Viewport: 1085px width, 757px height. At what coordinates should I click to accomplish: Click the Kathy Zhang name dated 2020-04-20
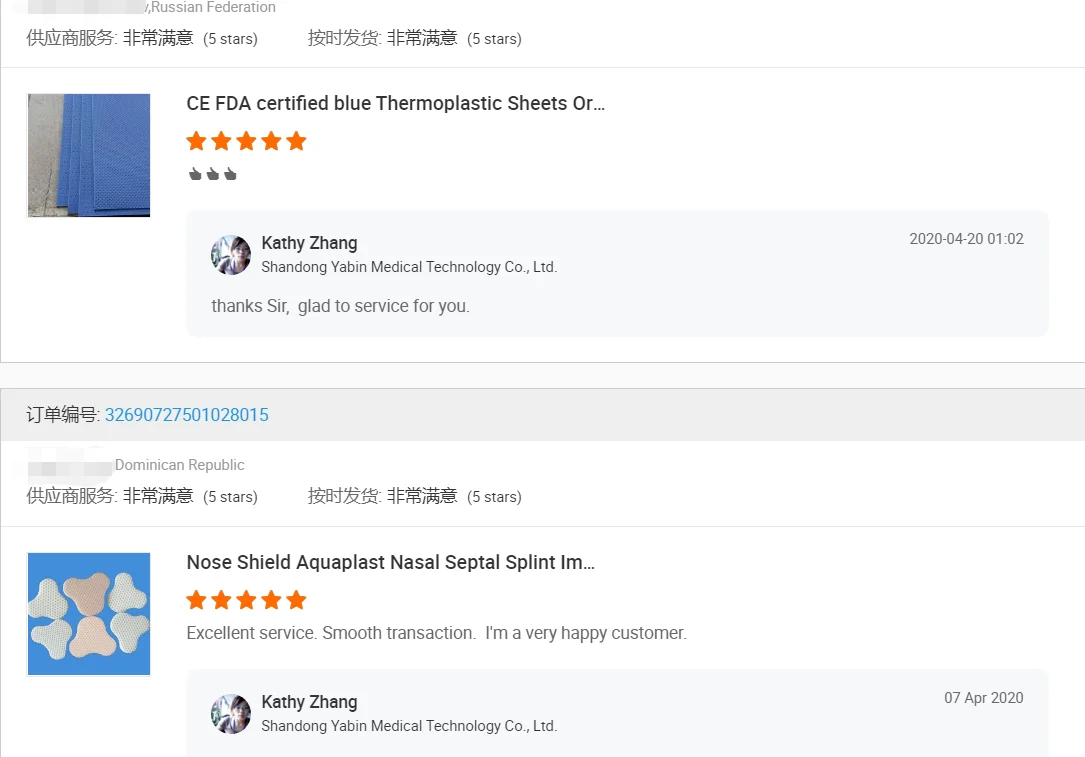(x=309, y=243)
